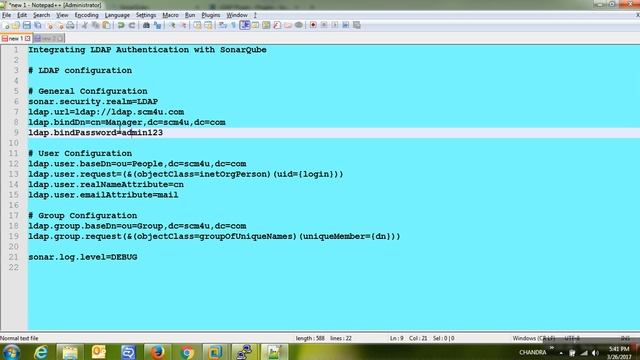Click the length : 588 status entry
This screenshot has width=640, height=360.
[310, 338]
